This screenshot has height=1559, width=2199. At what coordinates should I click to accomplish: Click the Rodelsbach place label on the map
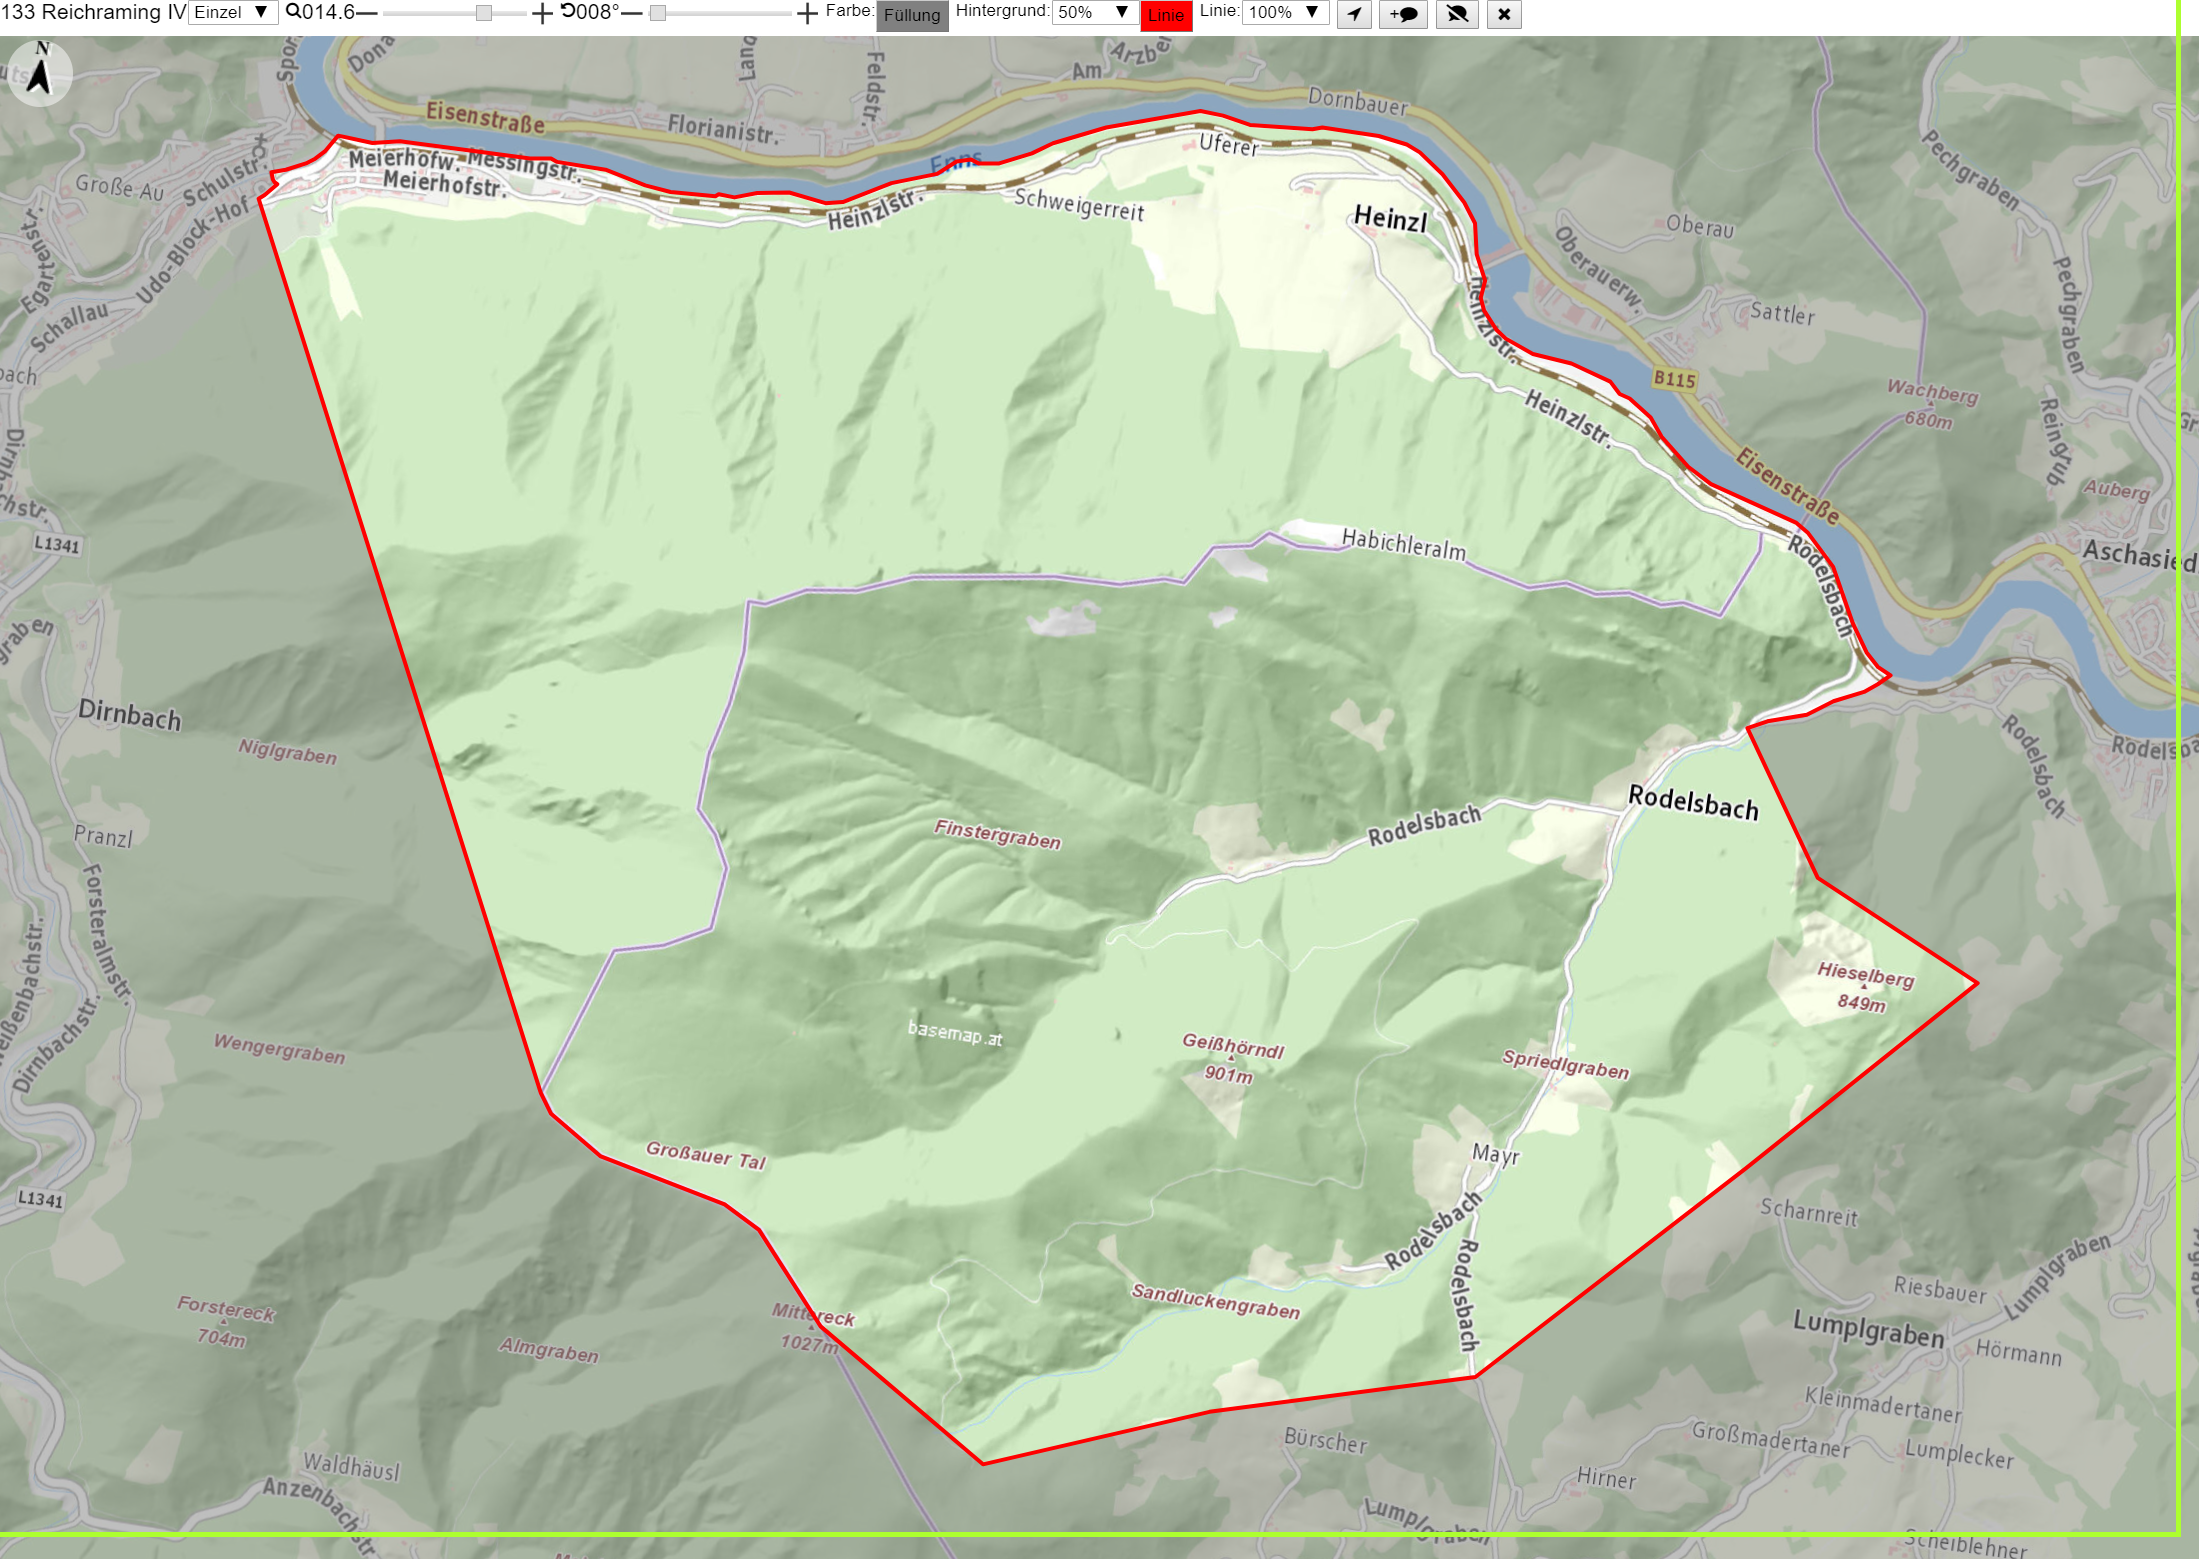coord(1693,803)
